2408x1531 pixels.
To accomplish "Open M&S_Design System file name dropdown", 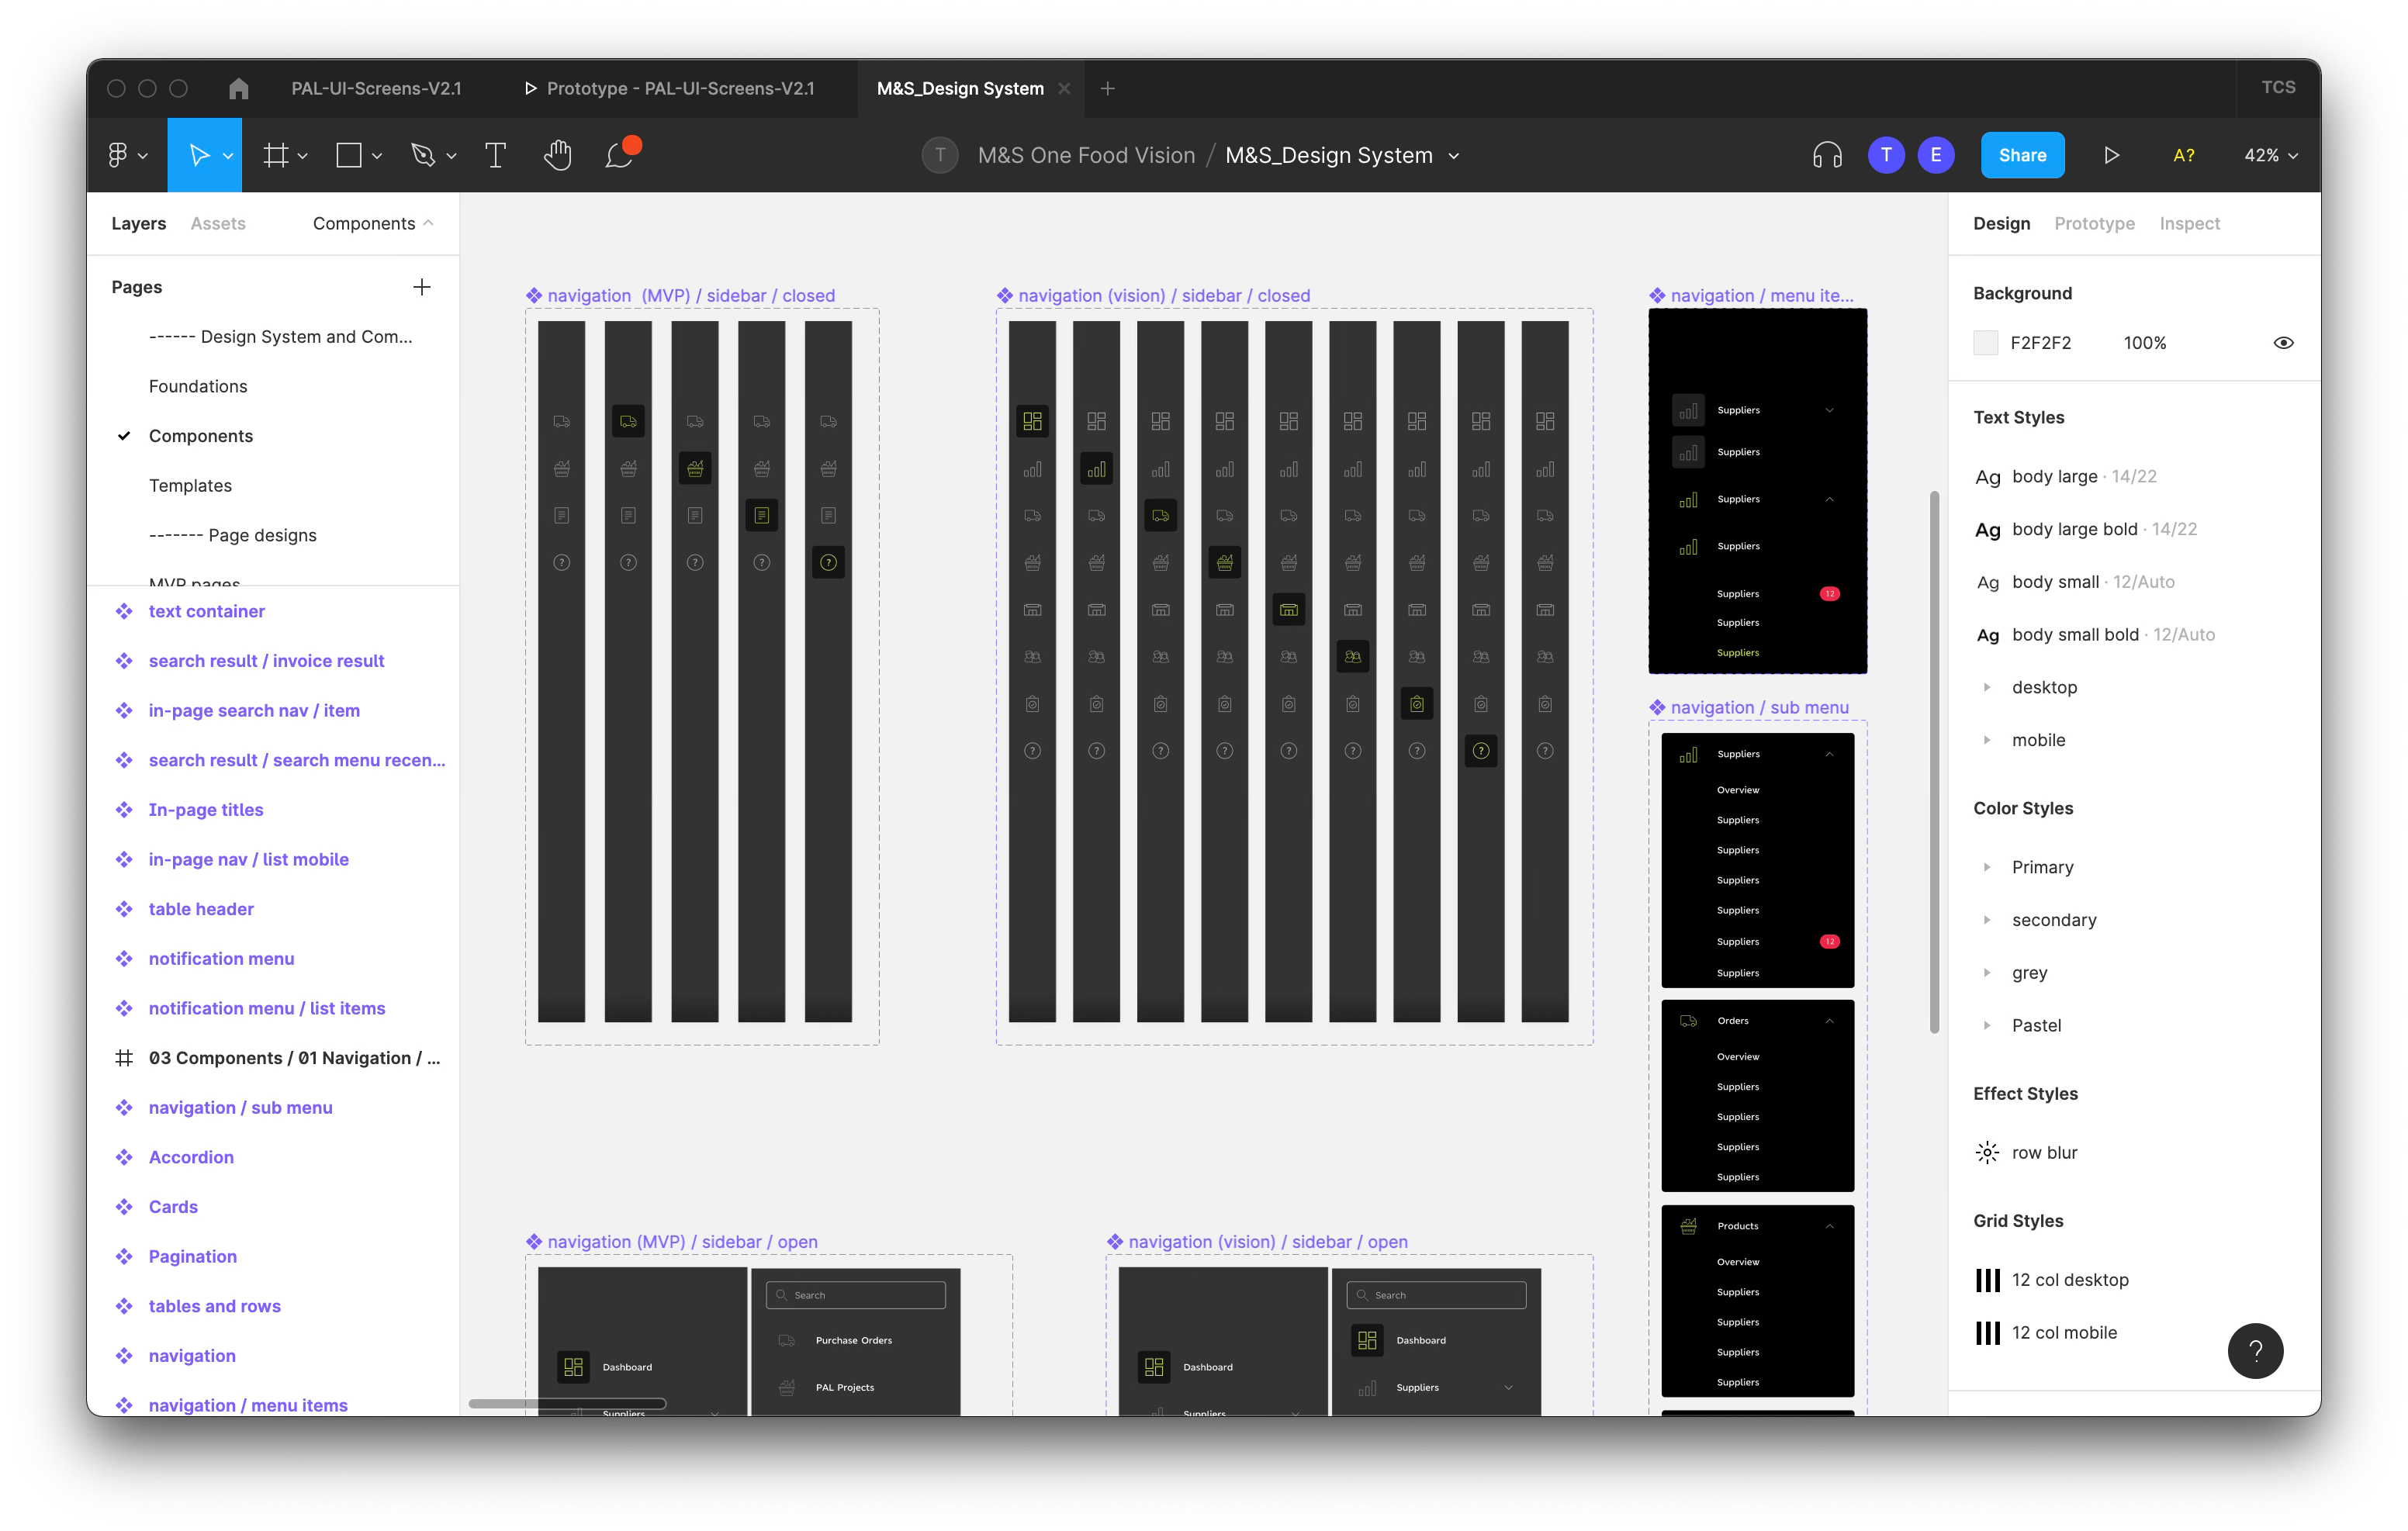I will 1454,156.
